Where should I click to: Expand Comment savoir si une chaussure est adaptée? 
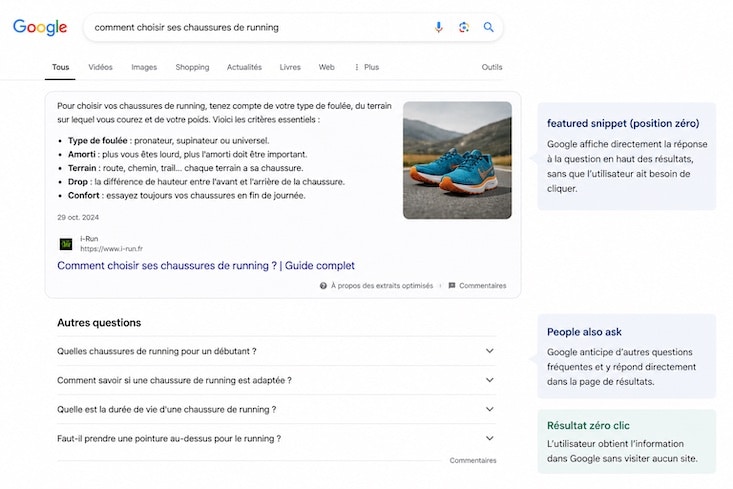pyautogui.click(x=276, y=380)
